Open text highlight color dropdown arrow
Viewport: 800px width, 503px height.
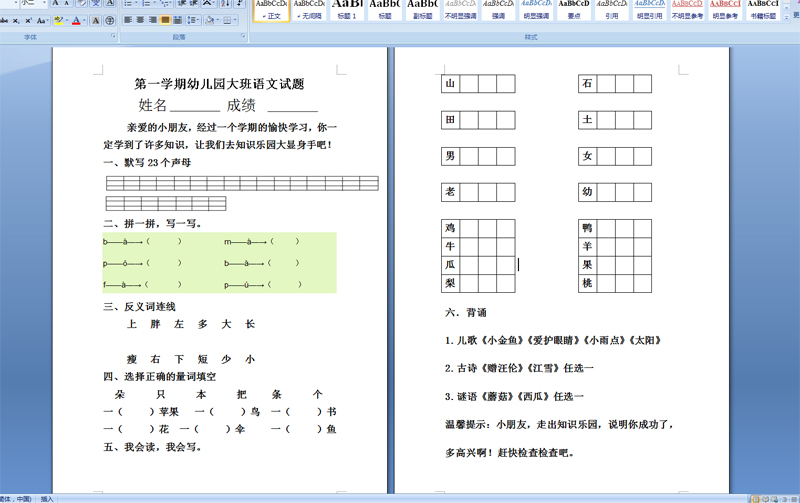click(x=67, y=20)
